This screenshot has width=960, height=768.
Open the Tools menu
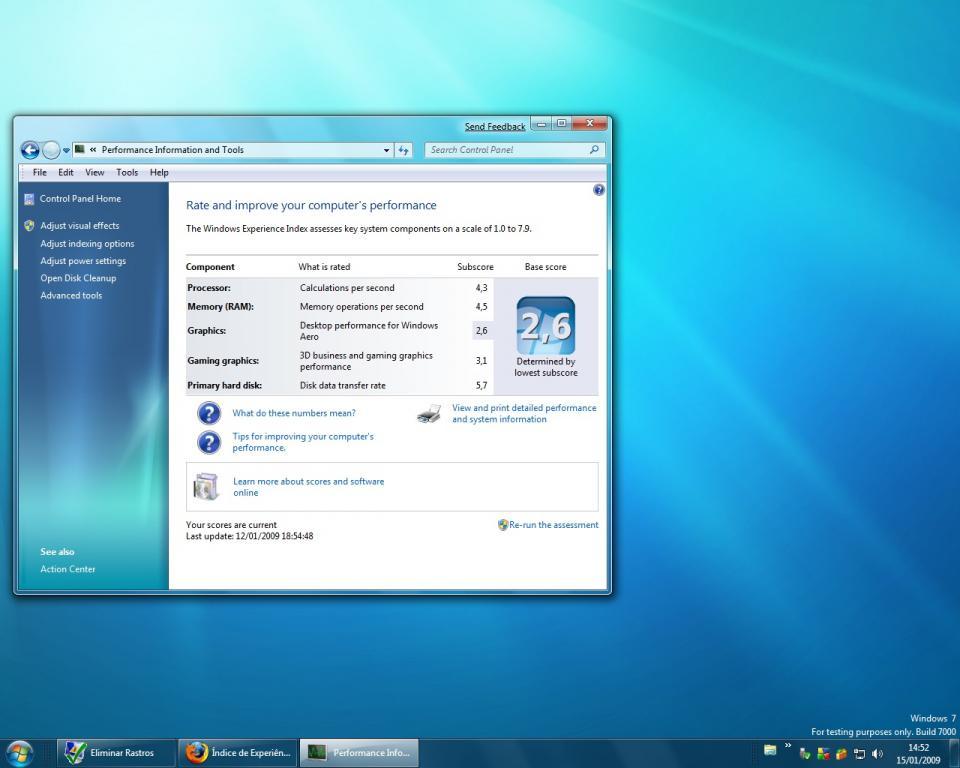pyautogui.click(x=127, y=173)
